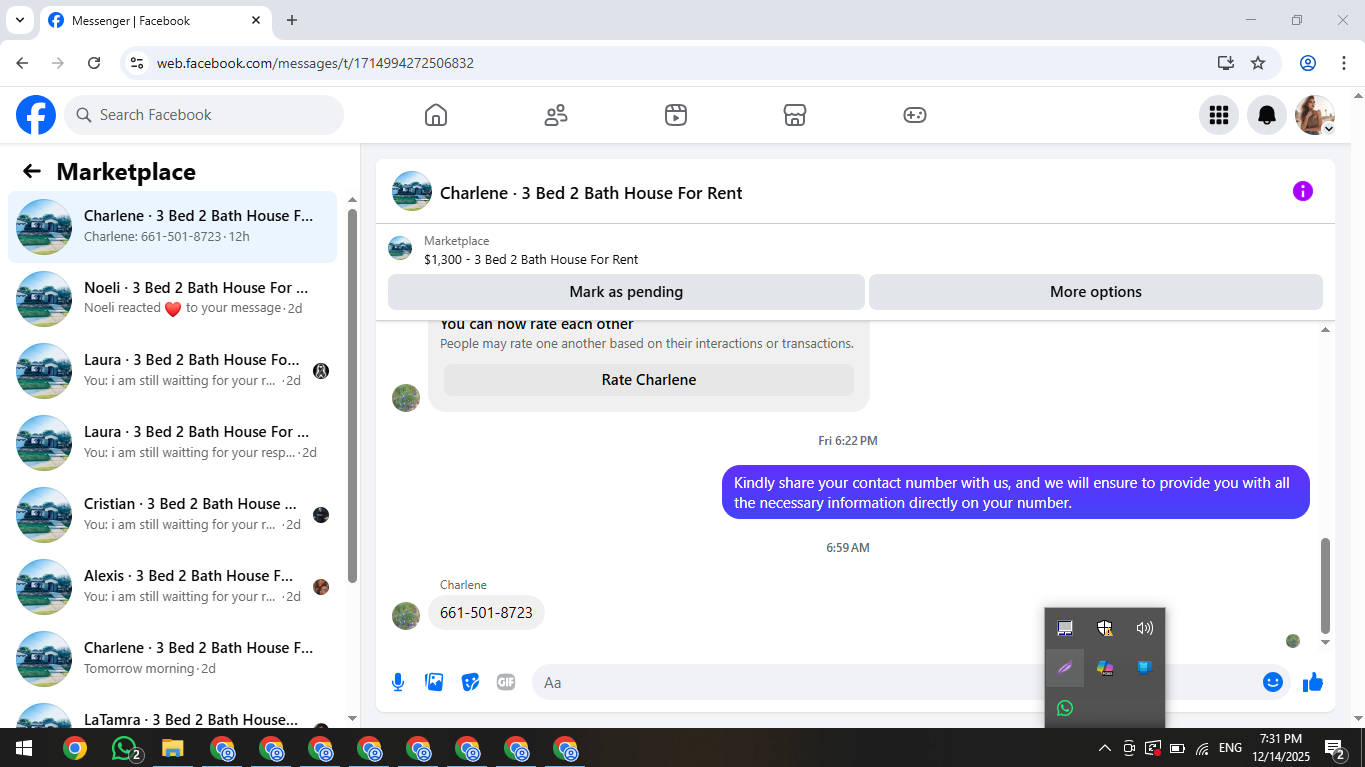
Task: Go to the Facebook logo home
Action: click(36, 115)
